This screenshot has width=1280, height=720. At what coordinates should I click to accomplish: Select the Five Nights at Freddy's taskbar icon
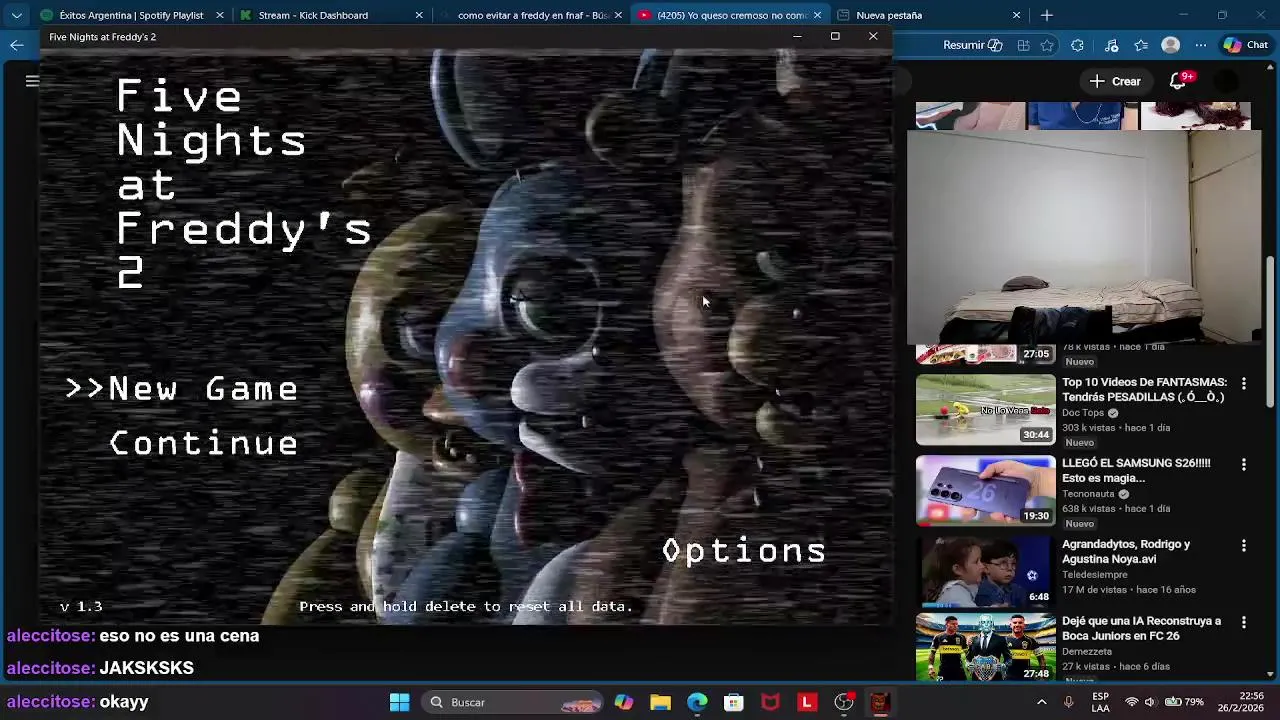(x=880, y=702)
